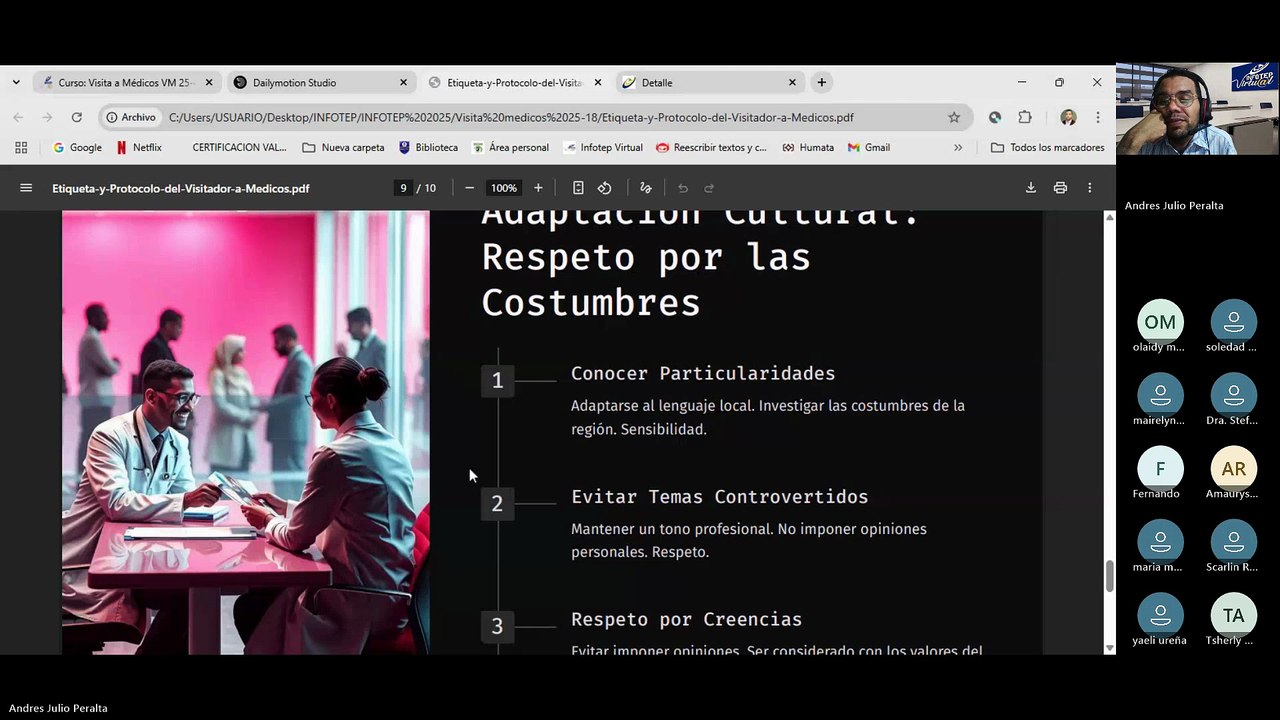Zoom in the PDF with plus button
This screenshot has height=720, width=1280.
(538, 188)
